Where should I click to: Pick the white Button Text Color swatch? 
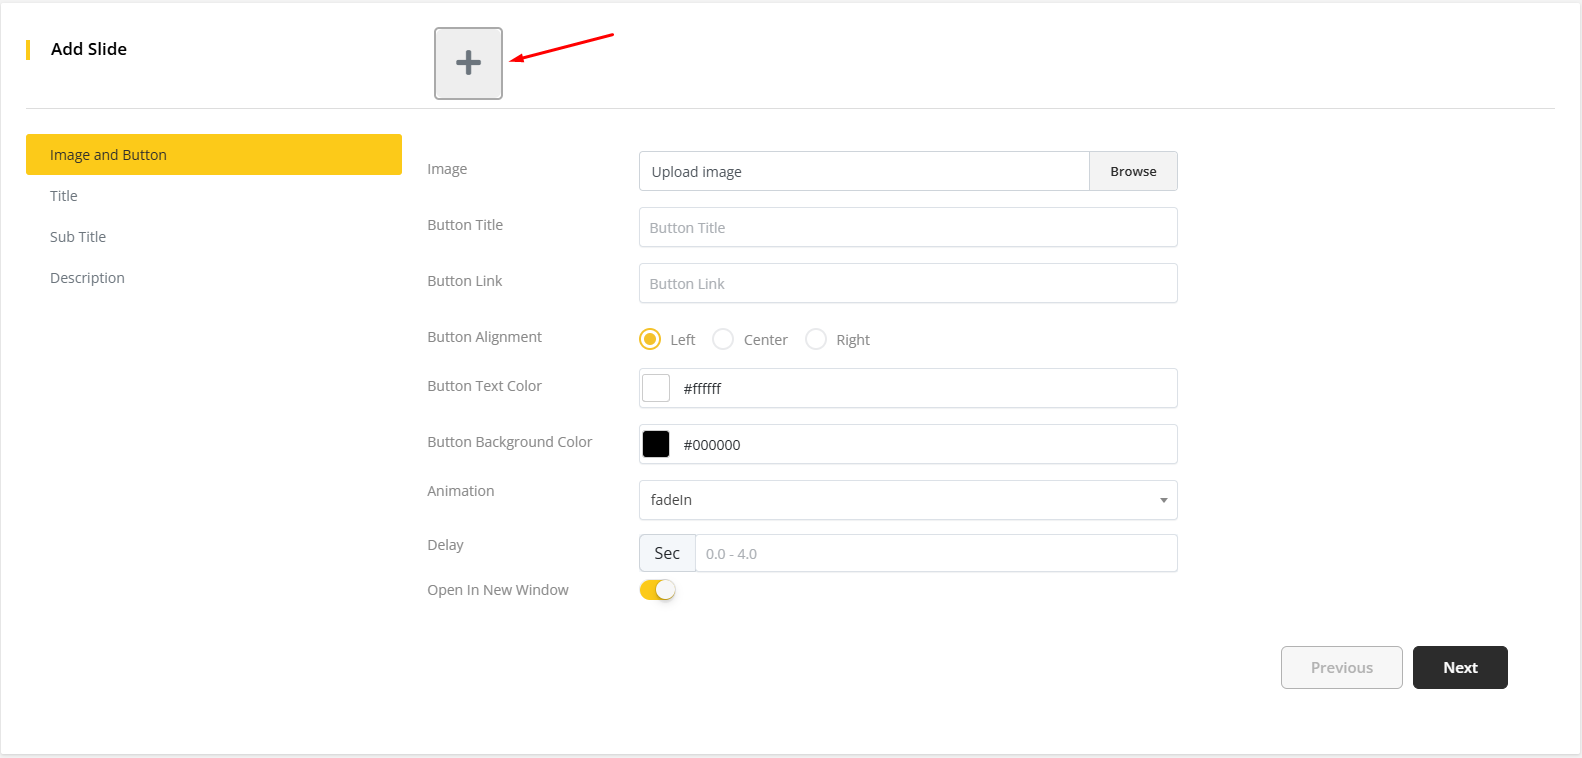(x=656, y=388)
